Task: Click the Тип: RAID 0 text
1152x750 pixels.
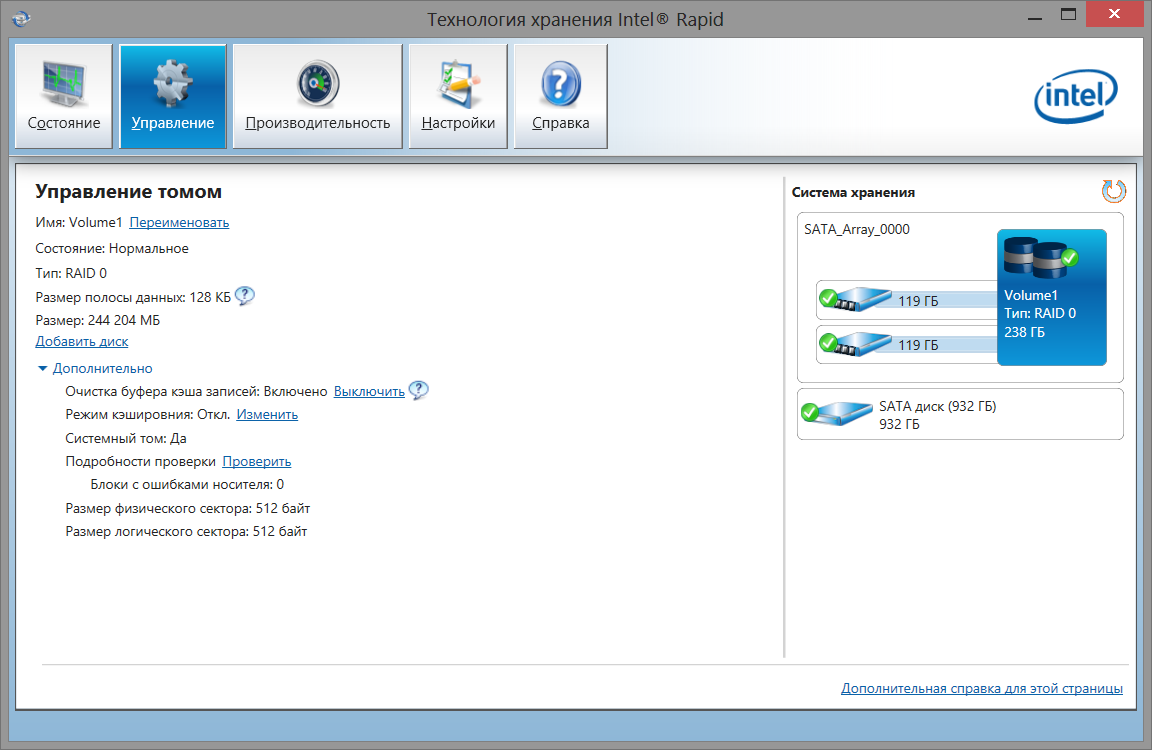Action: (x=71, y=273)
